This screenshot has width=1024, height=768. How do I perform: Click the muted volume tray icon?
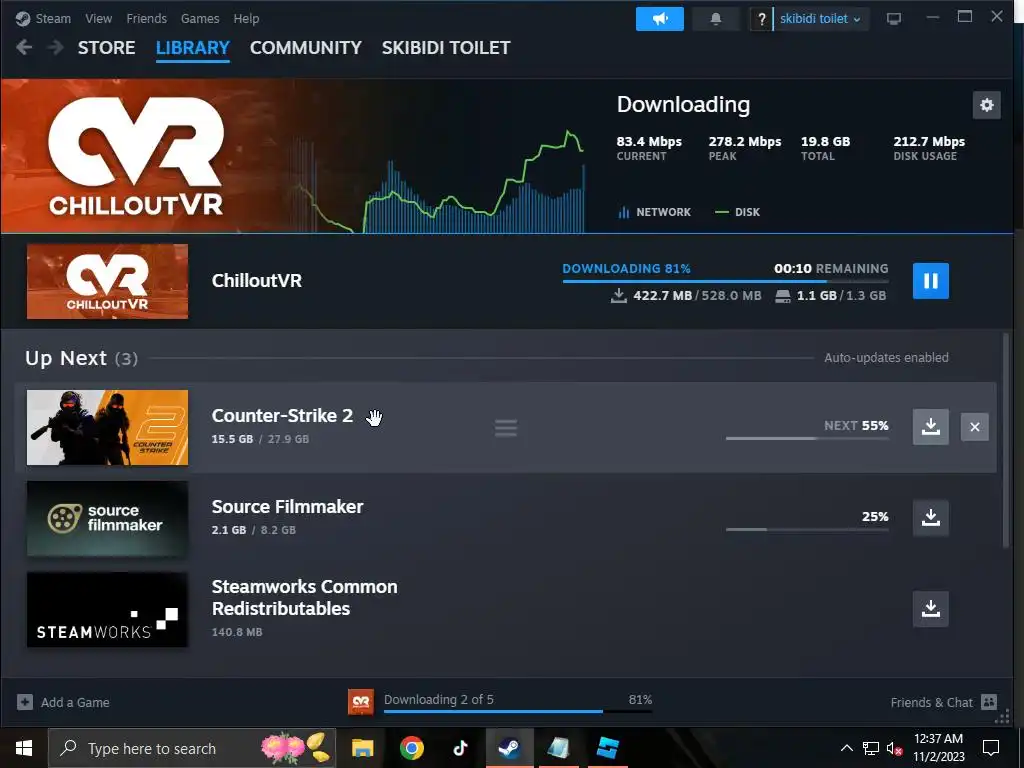894,748
